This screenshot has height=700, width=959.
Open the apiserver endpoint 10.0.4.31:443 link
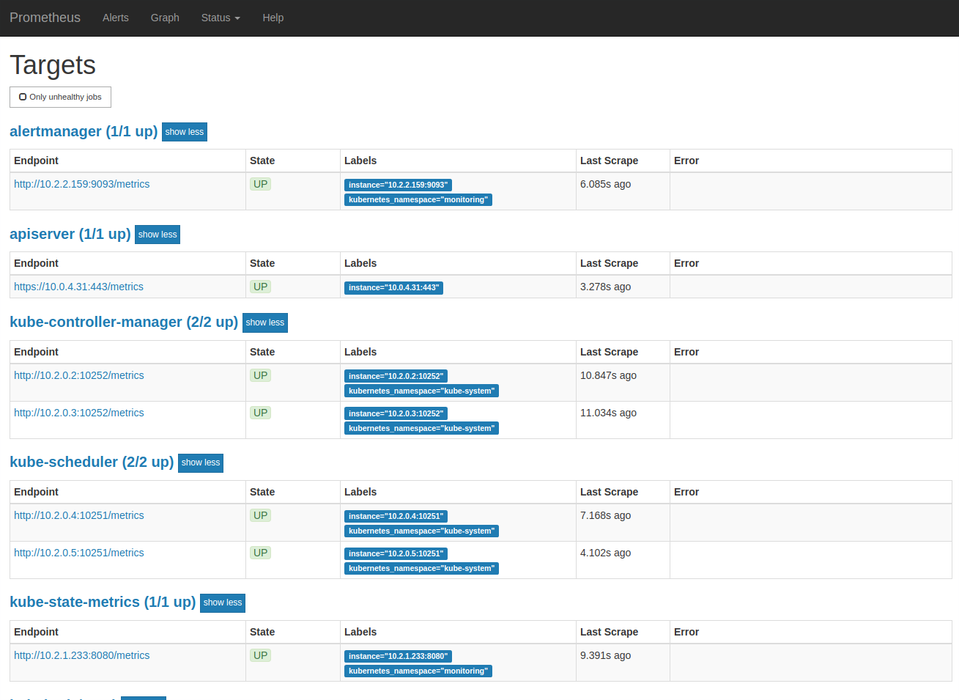79,287
